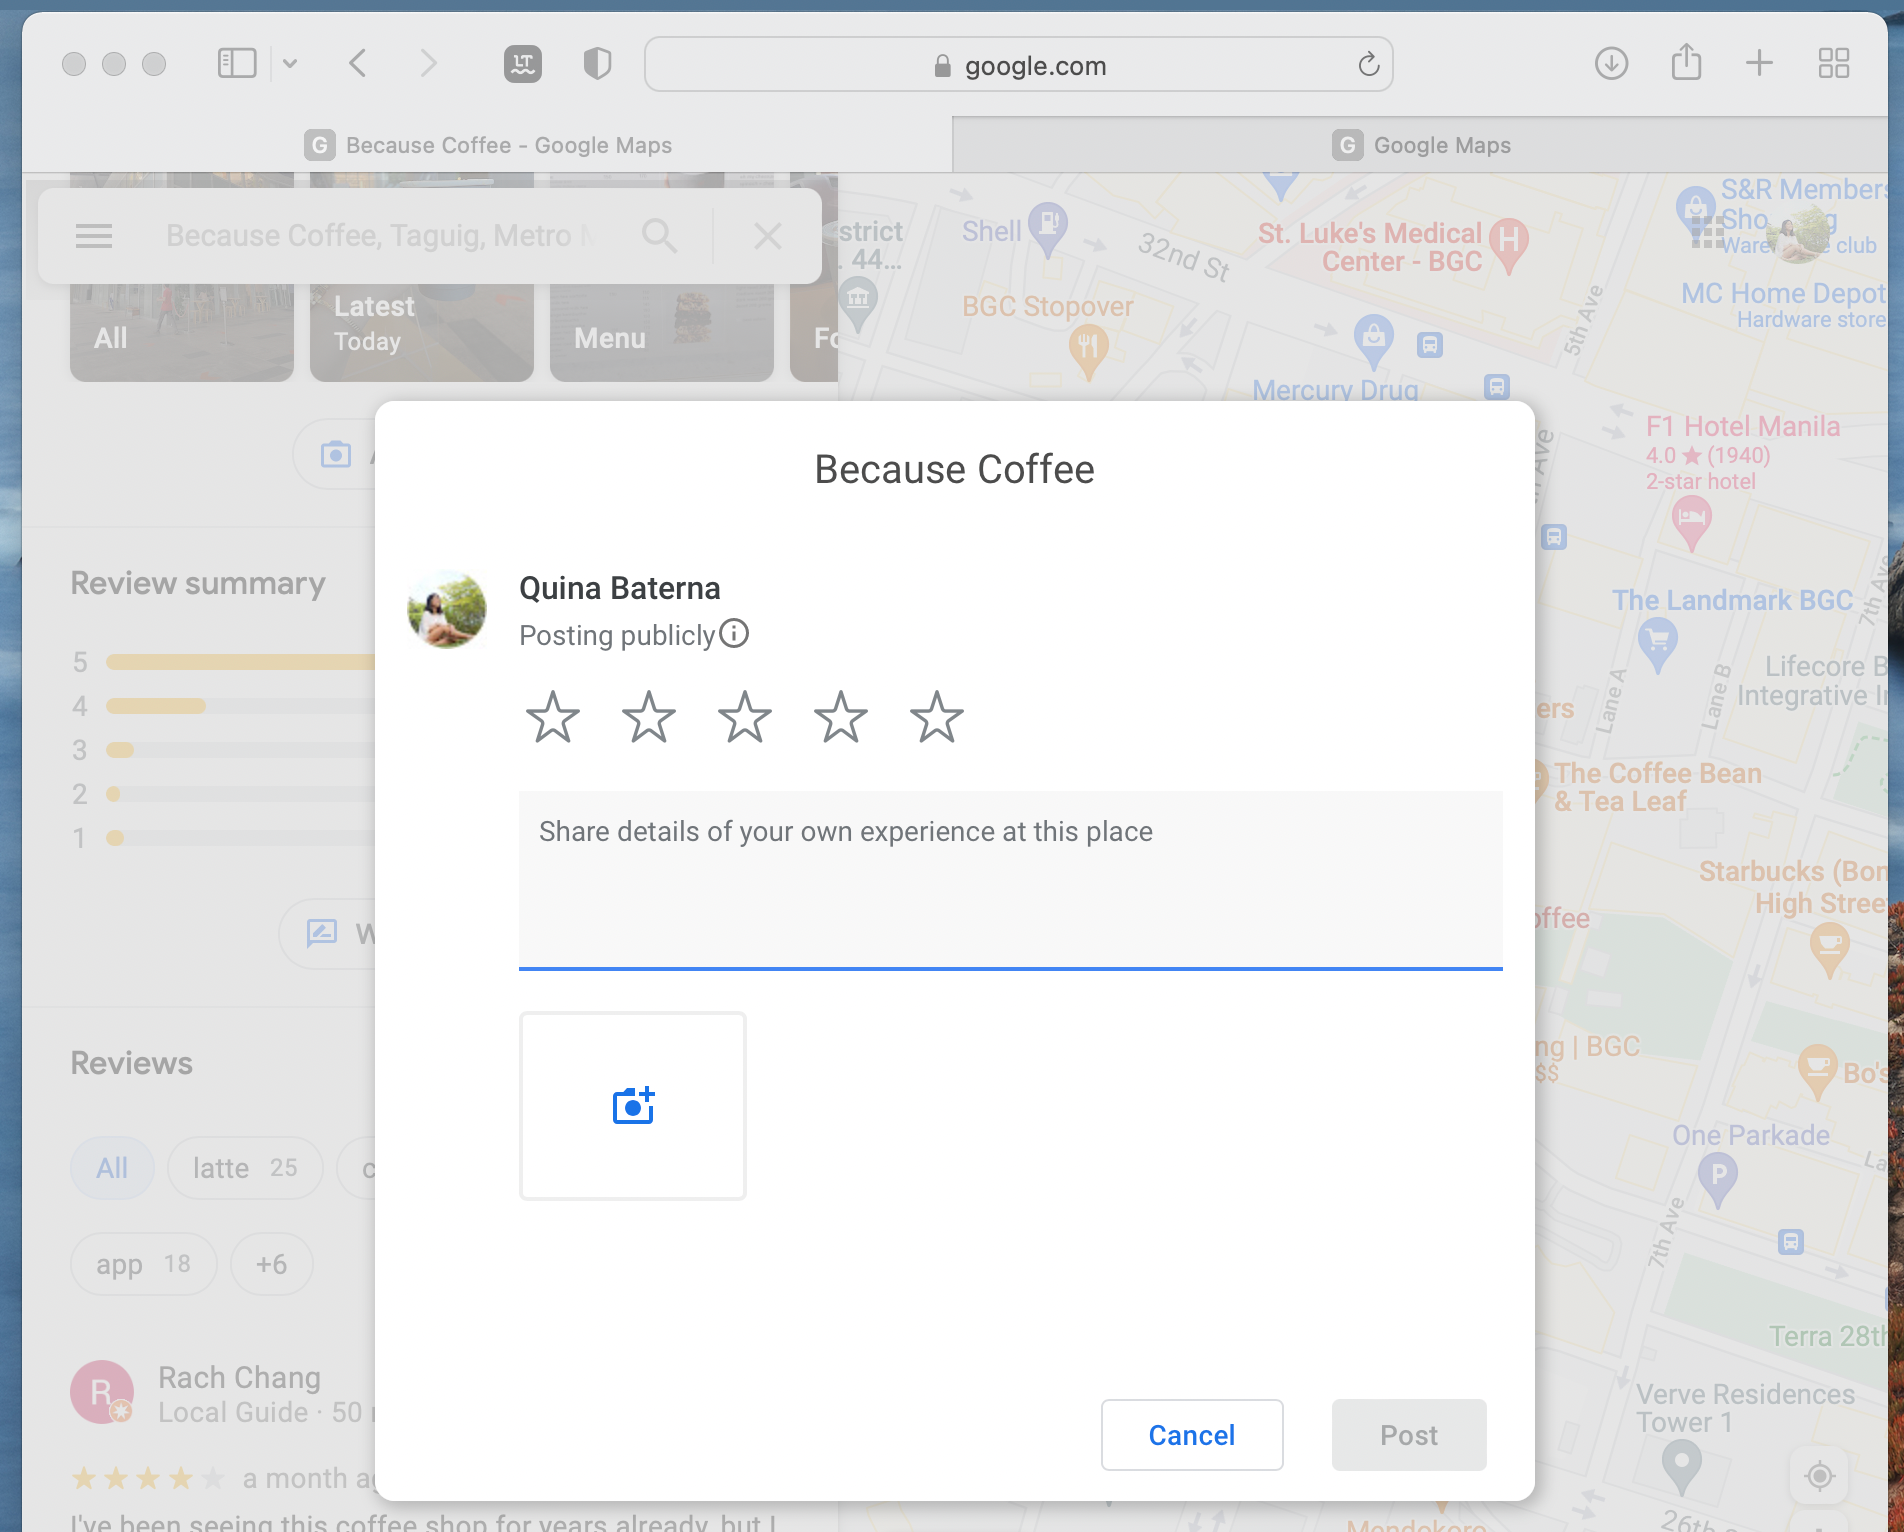Expand the +6 additional review topics

click(x=271, y=1263)
